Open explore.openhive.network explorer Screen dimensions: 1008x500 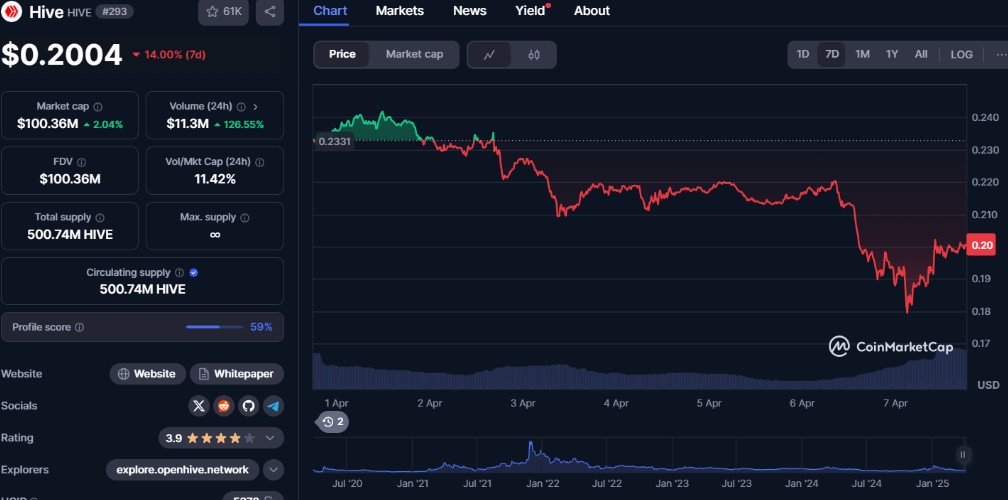(x=183, y=470)
